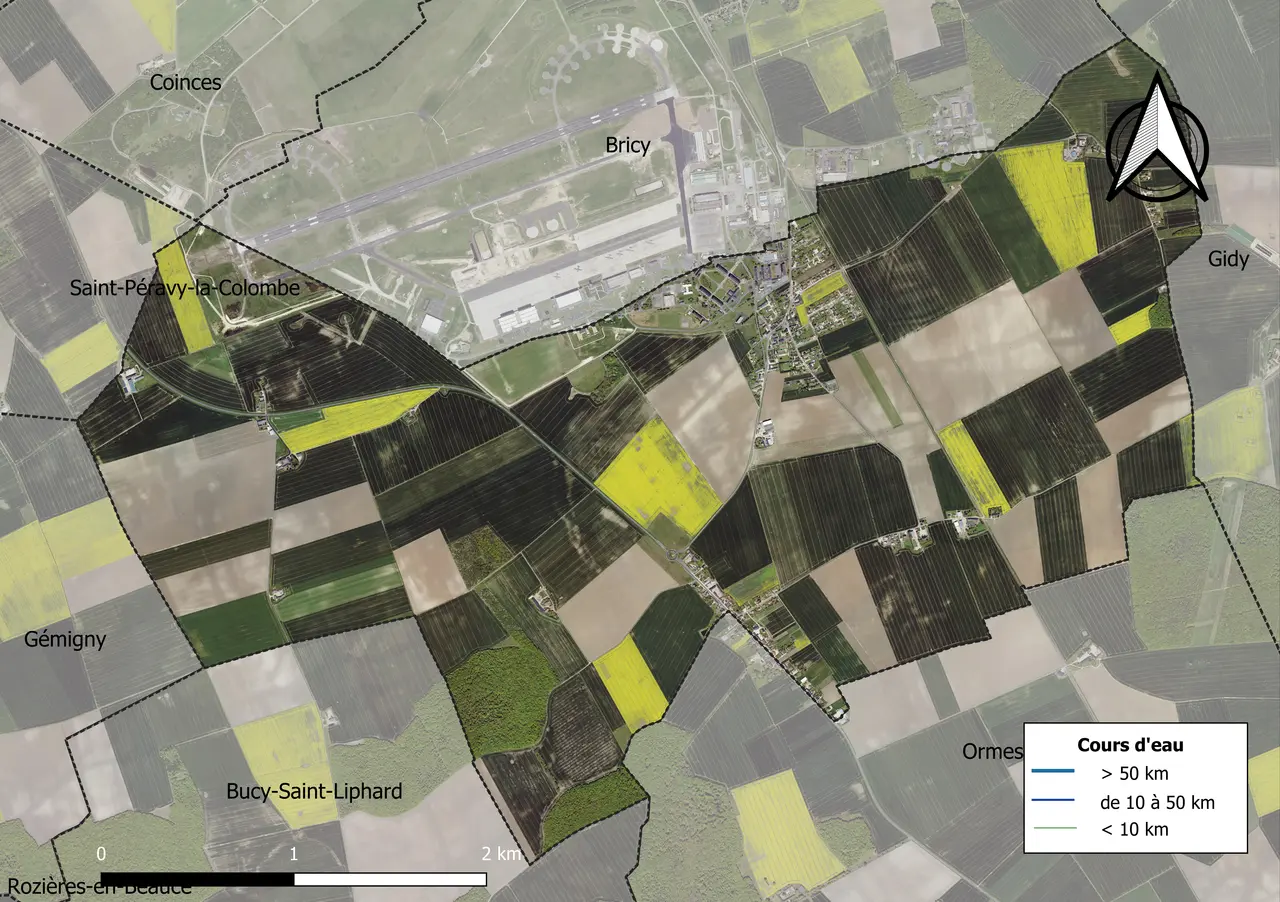Click the Saint-Péravy-la-Colombe label

185,289
